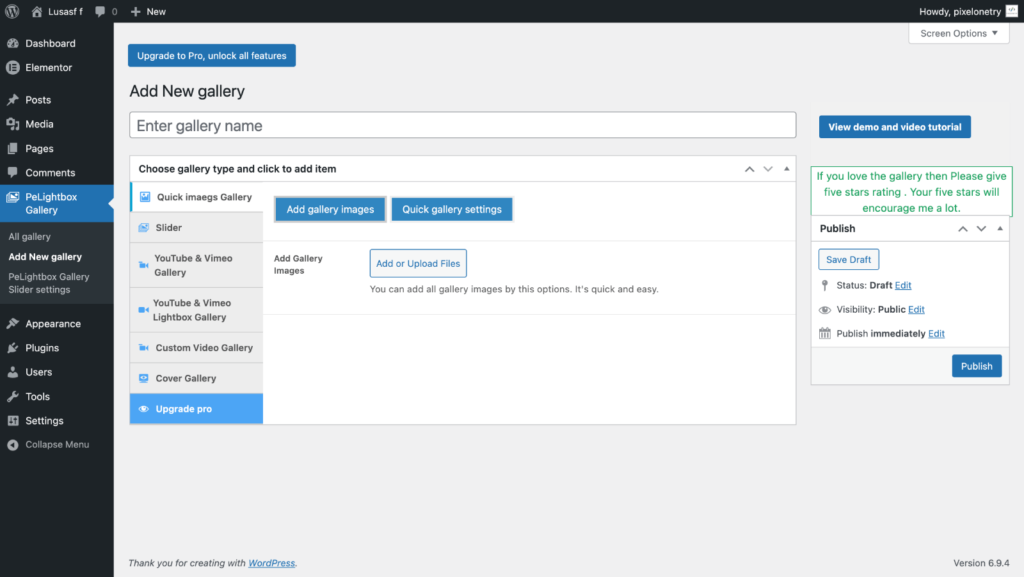The width and height of the screenshot is (1024, 577).
Task: Toggle the Publish panel collapse triangle
Action: [x=1000, y=228]
